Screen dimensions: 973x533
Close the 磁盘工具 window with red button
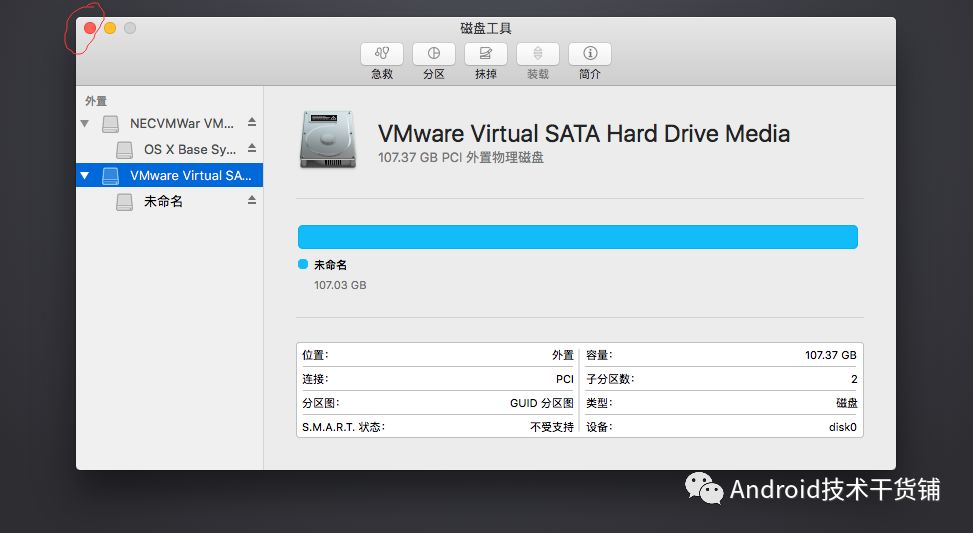pos(90,28)
